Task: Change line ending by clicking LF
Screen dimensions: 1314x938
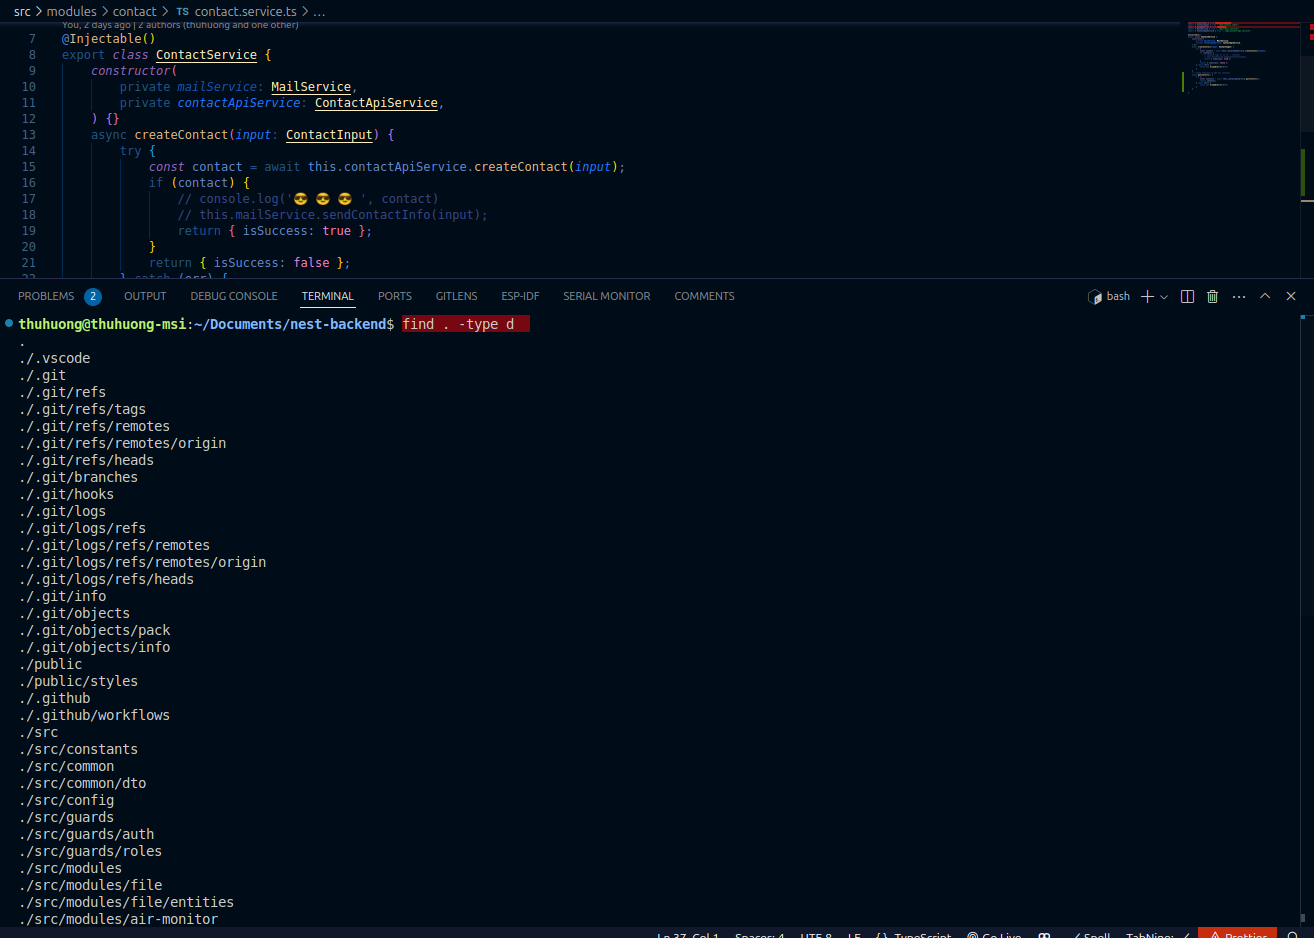Action: (853, 934)
